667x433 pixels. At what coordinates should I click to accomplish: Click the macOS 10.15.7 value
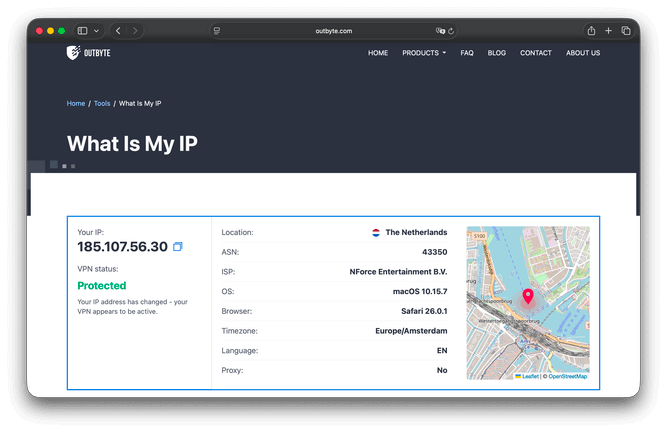420,291
